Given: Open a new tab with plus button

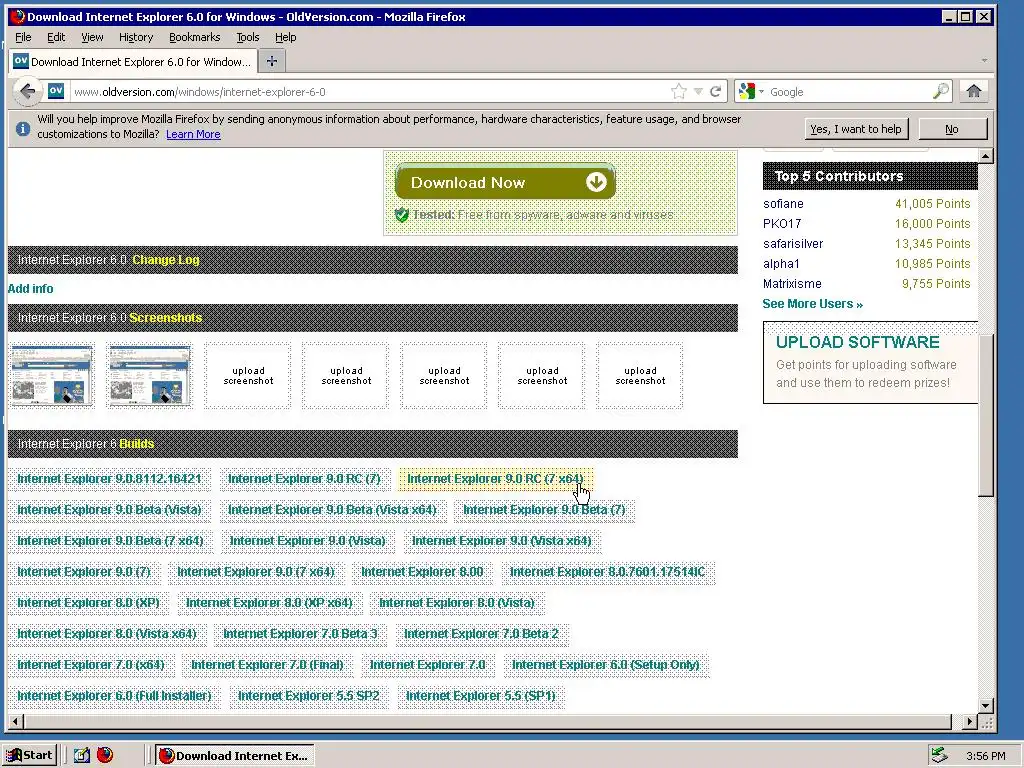Looking at the screenshot, I should click(x=272, y=61).
